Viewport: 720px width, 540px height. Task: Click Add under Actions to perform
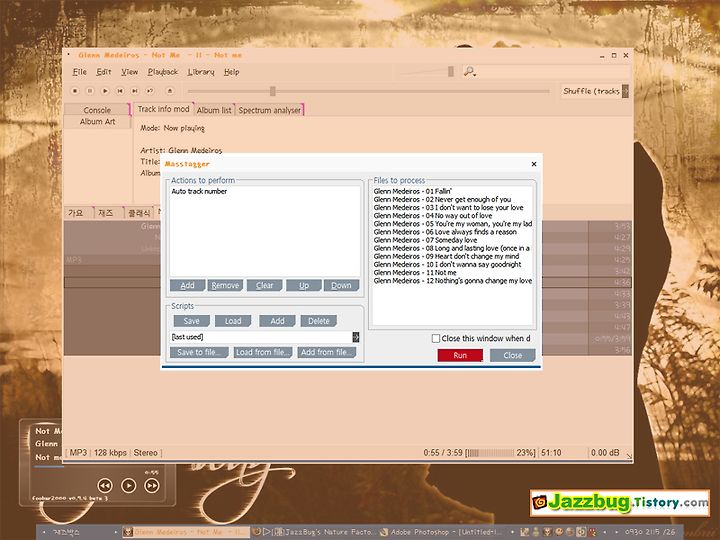coord(187,285)
